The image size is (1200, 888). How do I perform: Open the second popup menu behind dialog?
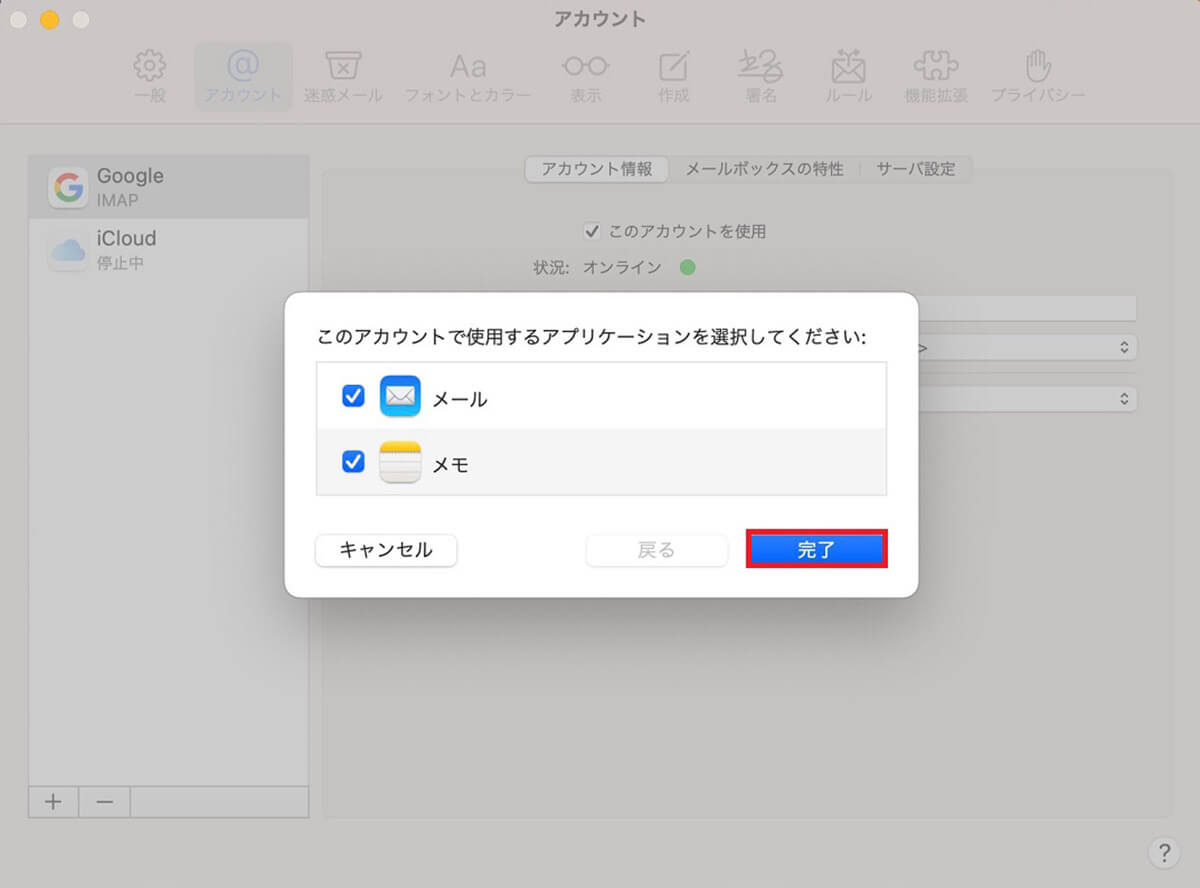1027,398
